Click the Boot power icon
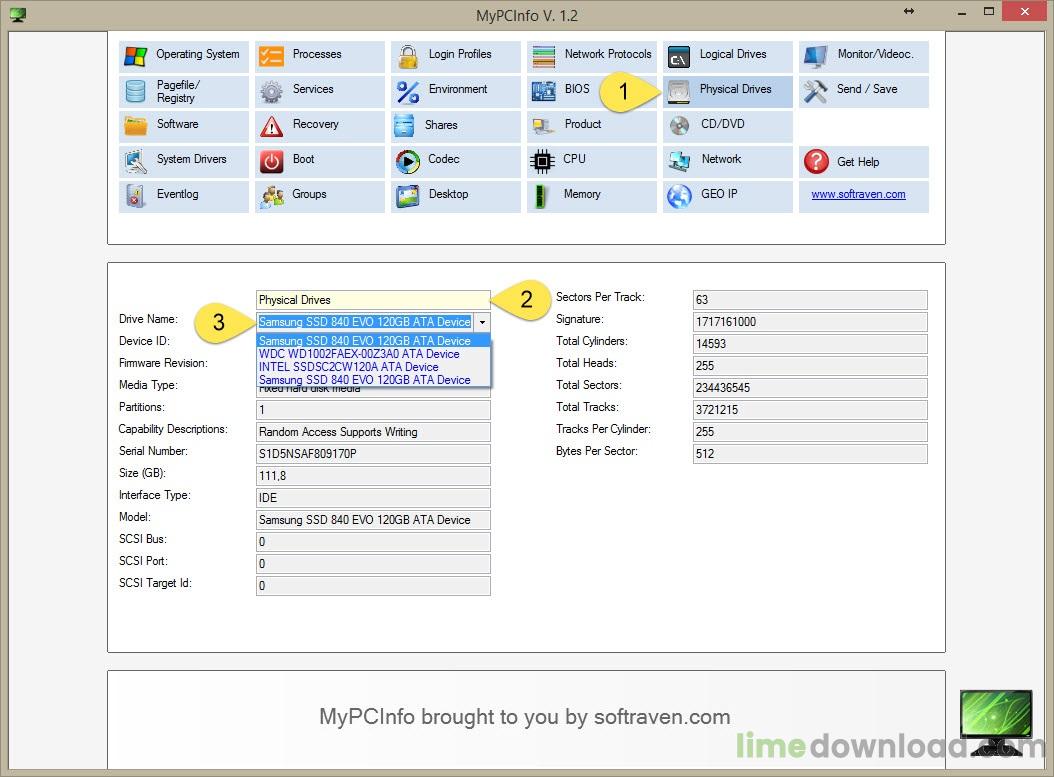Image resolution: width=1054 pixels, height=777 pixels. (272, 161)
